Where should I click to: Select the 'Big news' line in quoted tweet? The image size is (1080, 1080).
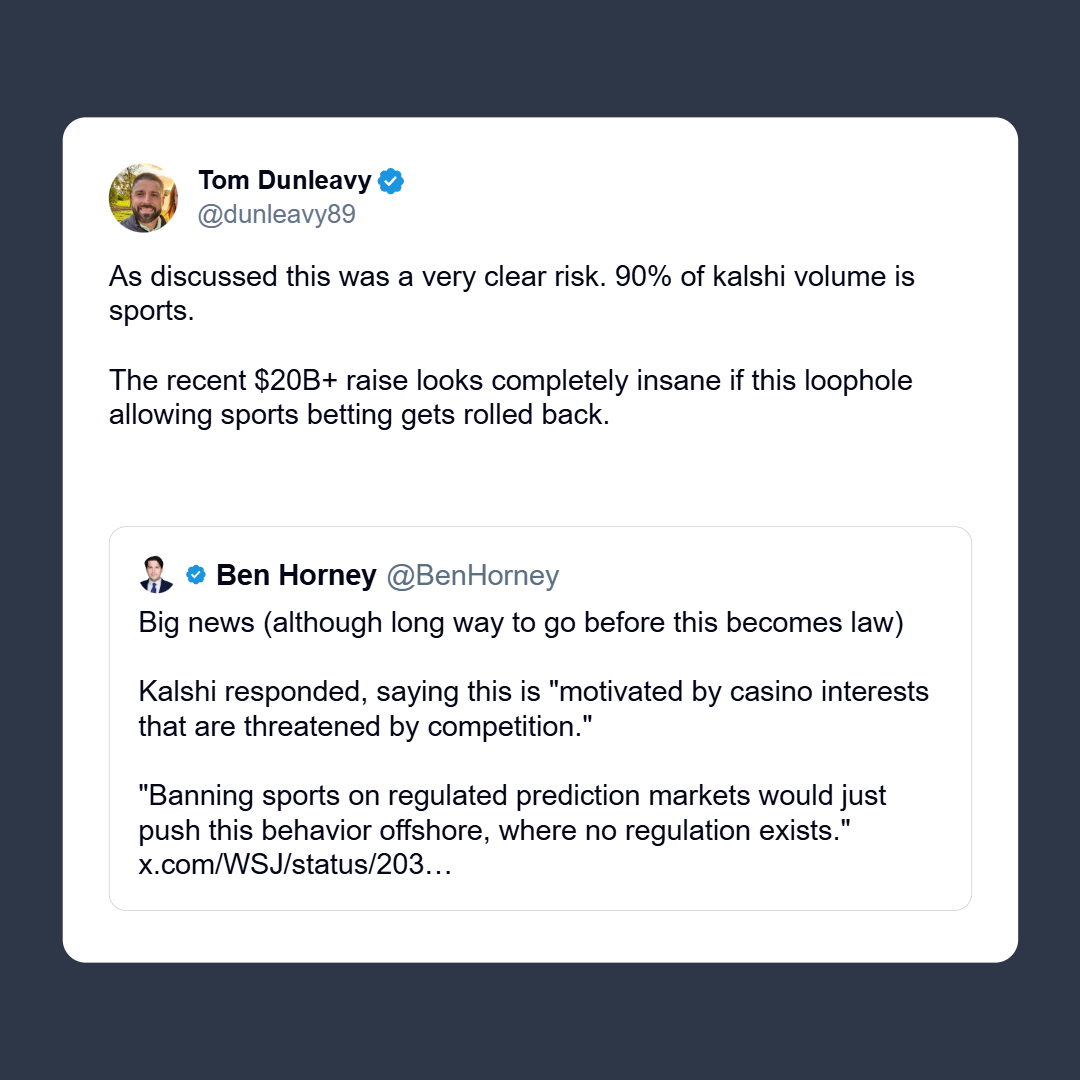(x=520, y=622)
